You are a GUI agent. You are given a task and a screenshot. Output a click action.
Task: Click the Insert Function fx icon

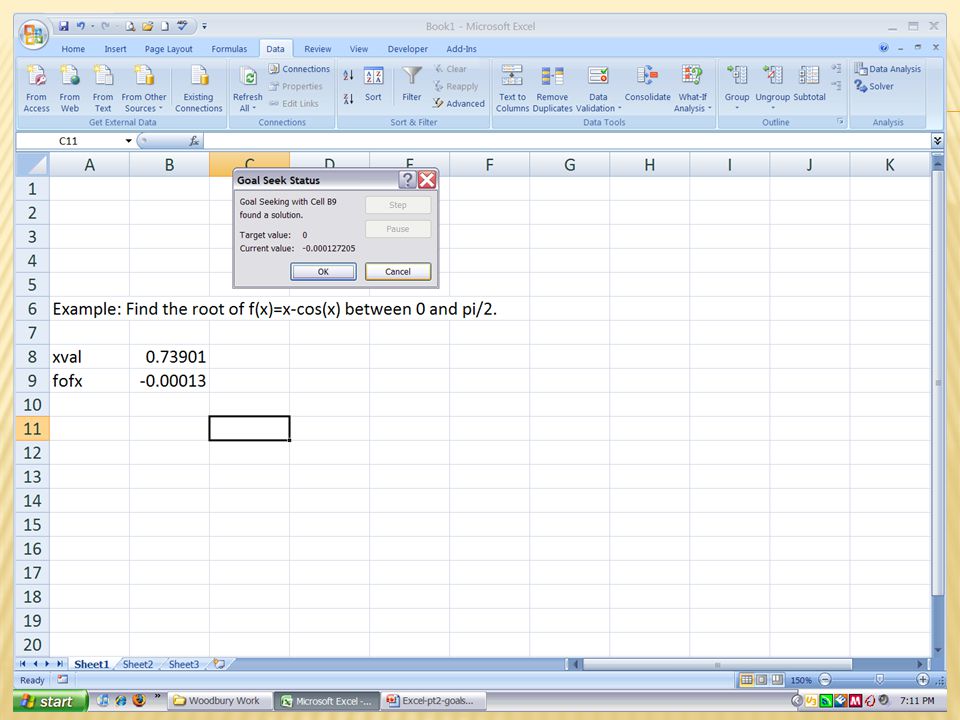tap(194, 141)
